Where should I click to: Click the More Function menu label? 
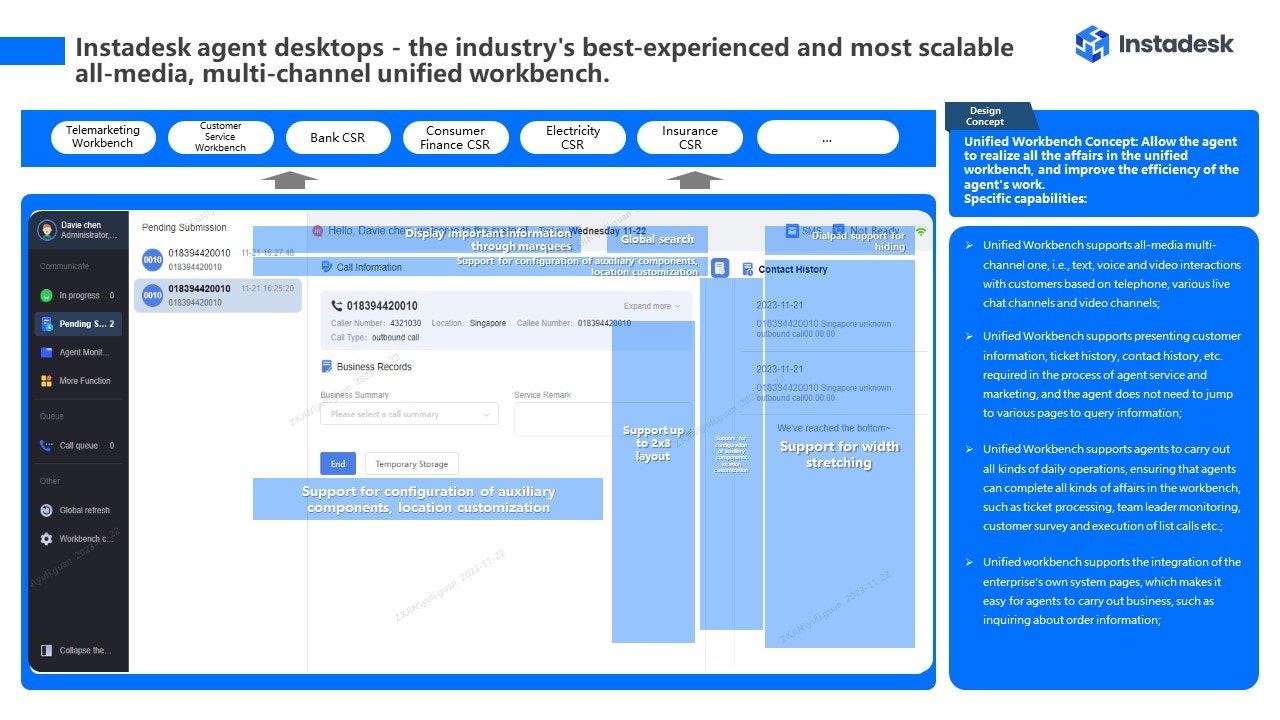pyautogui.click(x=85, y=381)
